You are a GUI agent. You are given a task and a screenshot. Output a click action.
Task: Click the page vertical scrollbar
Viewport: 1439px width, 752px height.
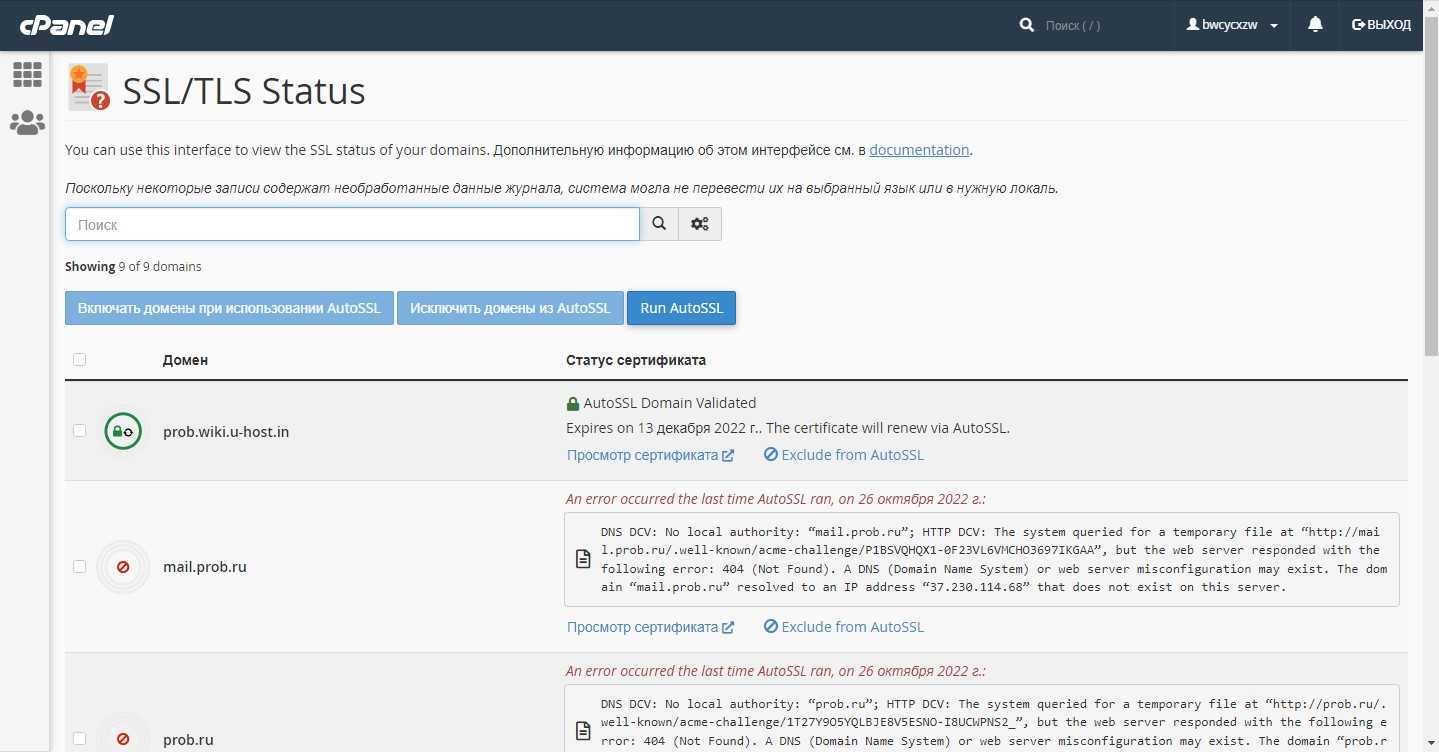point(1431,200)
